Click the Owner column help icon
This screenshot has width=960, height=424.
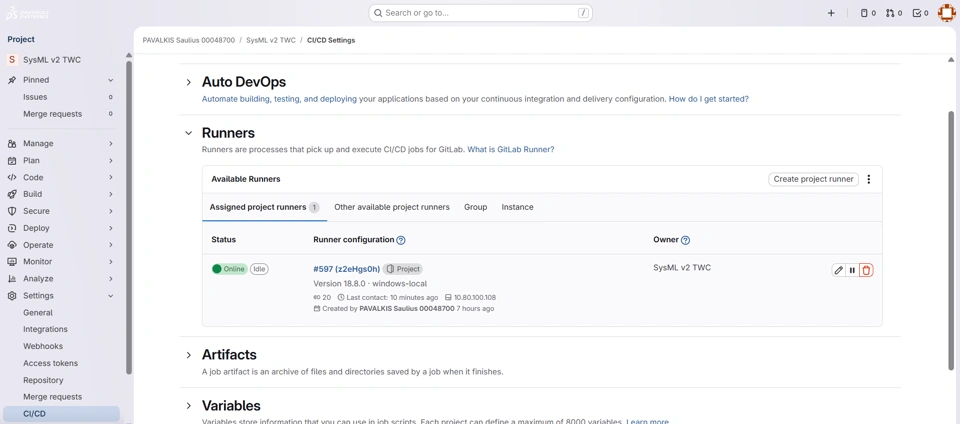pos(685,240)
